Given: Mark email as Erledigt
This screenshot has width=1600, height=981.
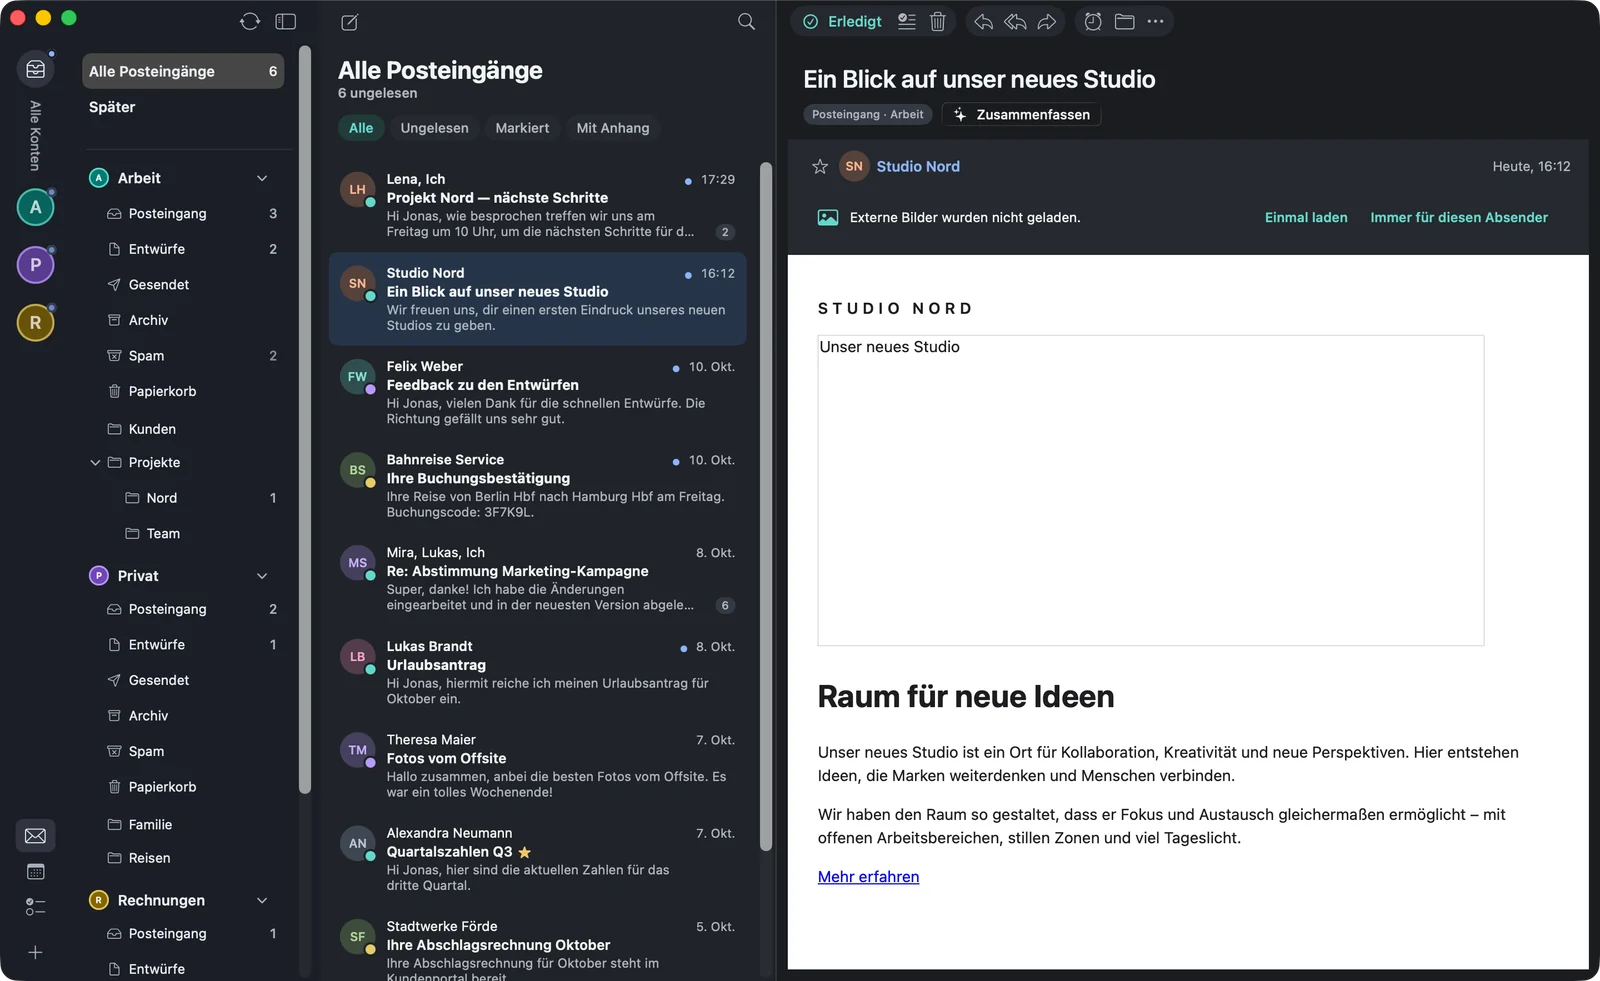Looking at the screenshot, I should click(x=842, y=22).
